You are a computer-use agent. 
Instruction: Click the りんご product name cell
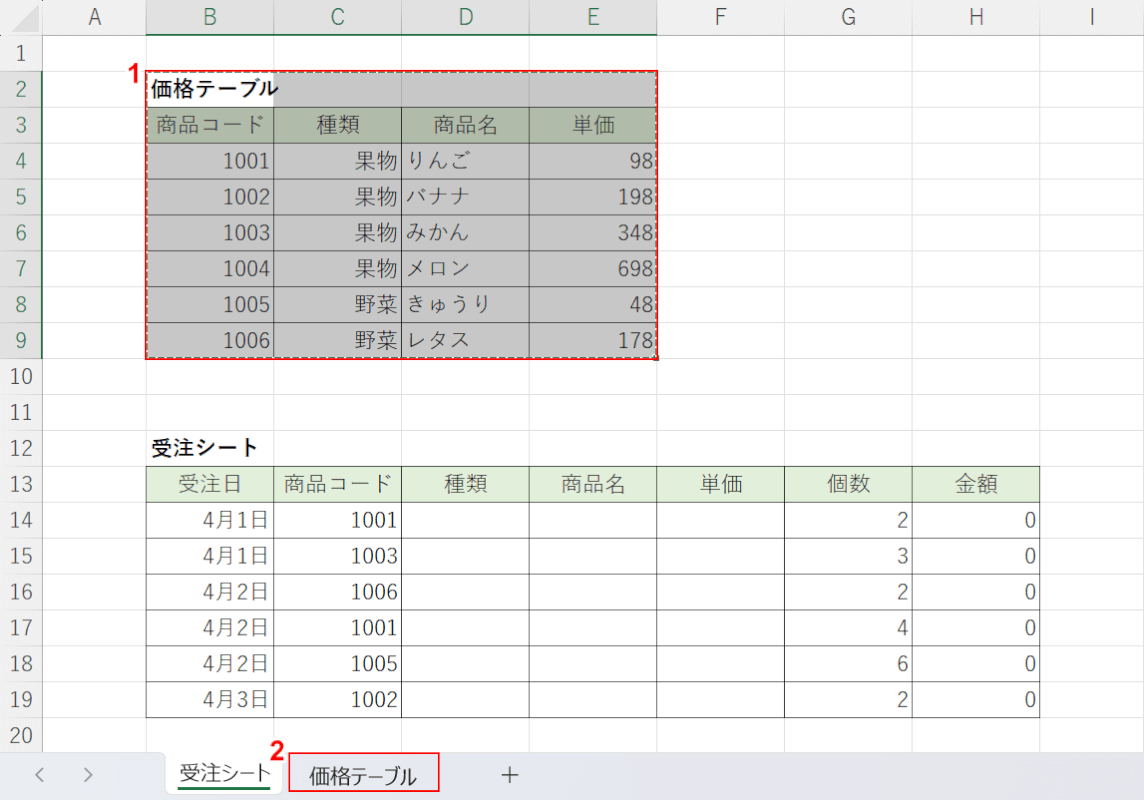465,161
